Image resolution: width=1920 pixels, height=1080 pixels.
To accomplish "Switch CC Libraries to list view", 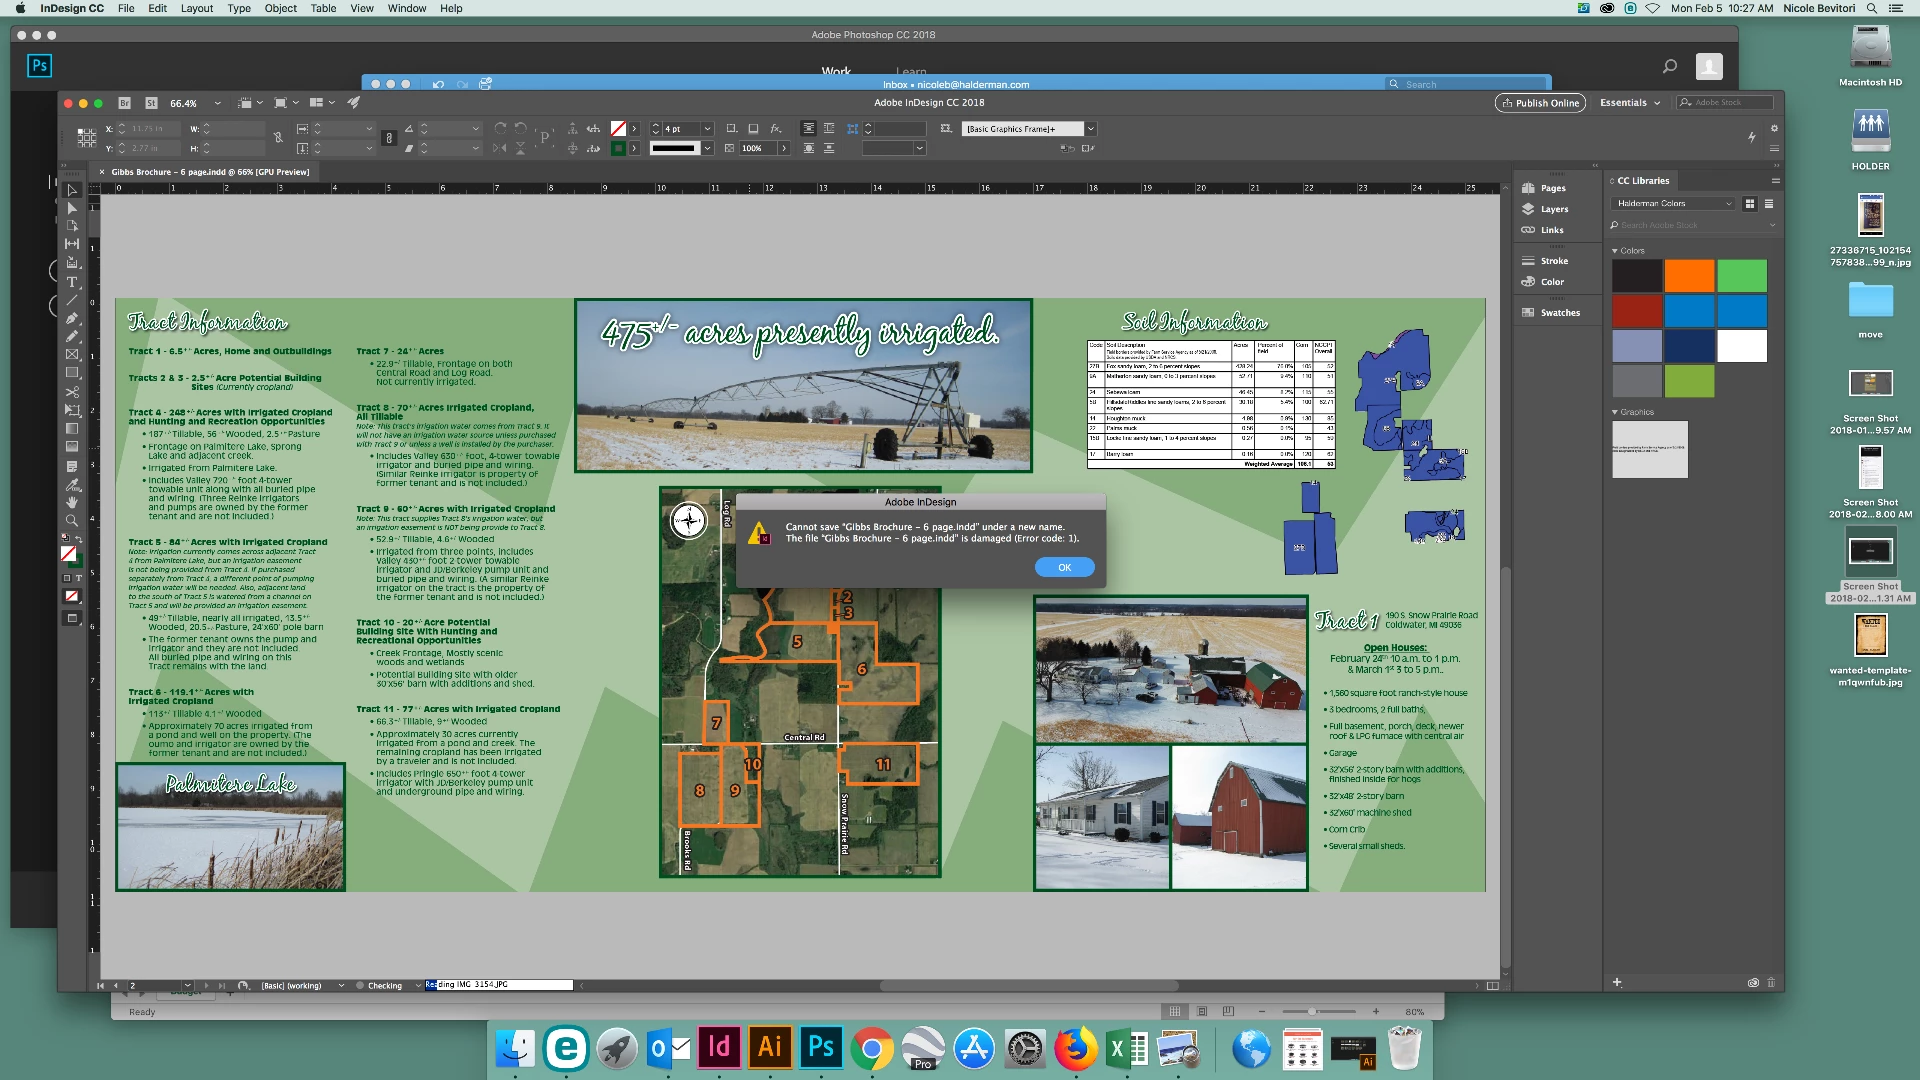I will click(1769, 204).
